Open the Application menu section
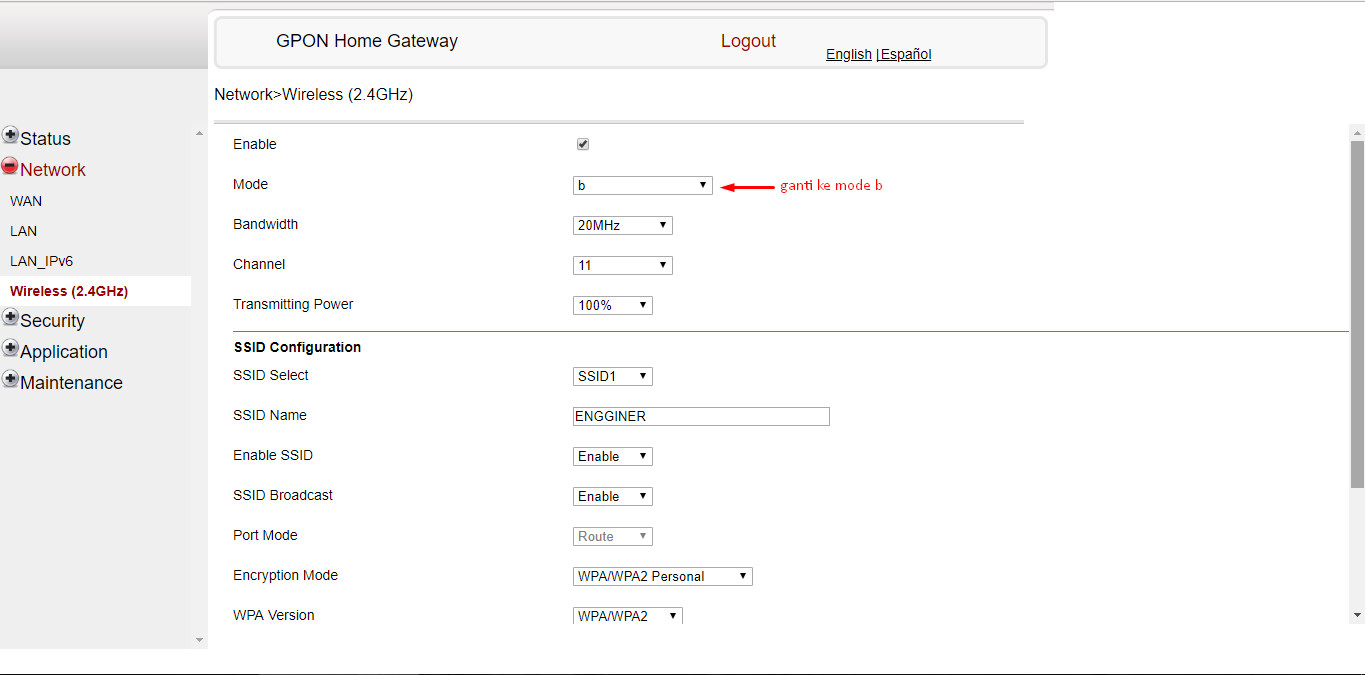This screenshot has width=1365, height=675. pos(64,352)
